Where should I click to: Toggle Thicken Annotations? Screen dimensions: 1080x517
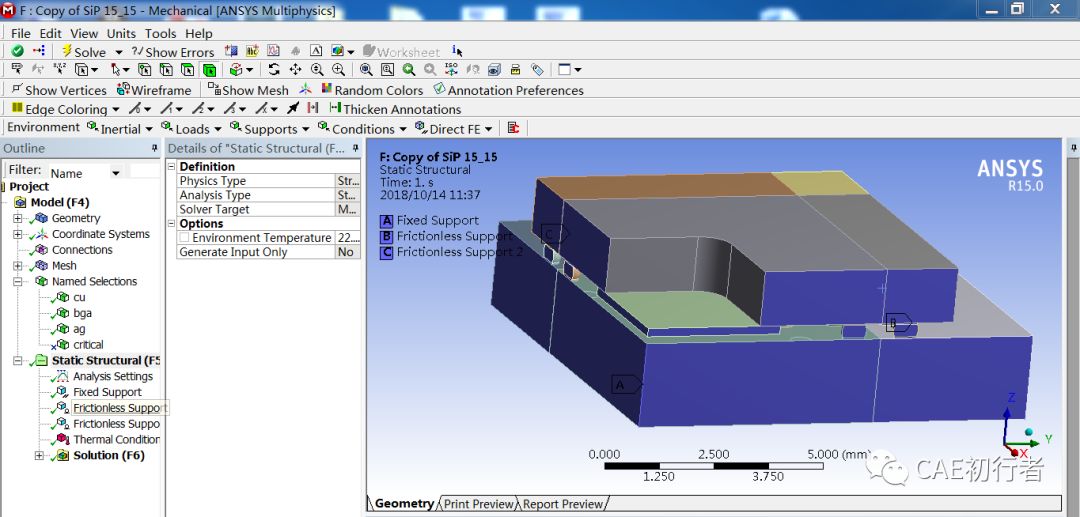(395, 109)
